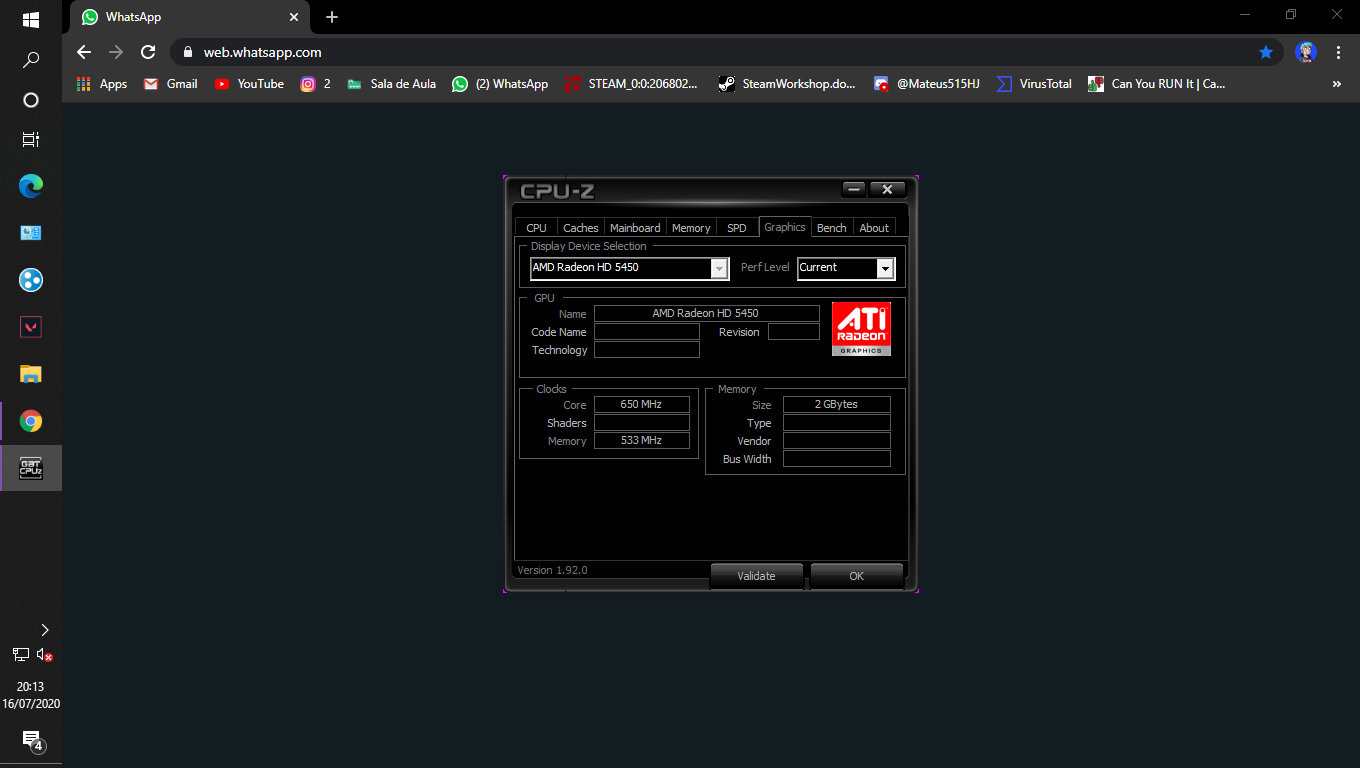Image resolution: width=1360 pixels, height=768 pixels.
Task: Reload the WhatsApp page
Action: [148, 52]
